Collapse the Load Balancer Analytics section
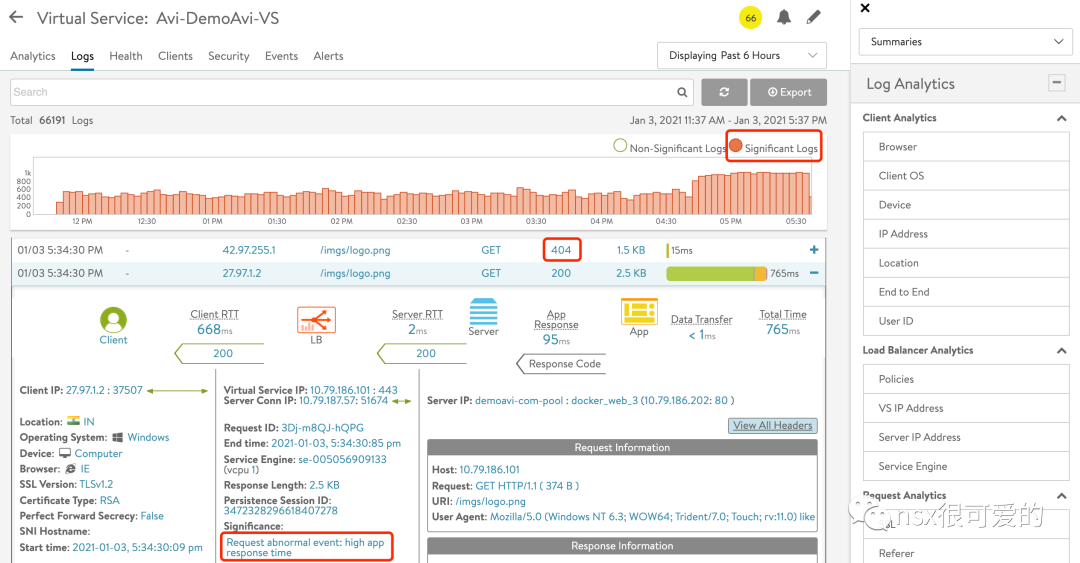1080x563 pixels. pyautogui.click(x=1061, y=351)
